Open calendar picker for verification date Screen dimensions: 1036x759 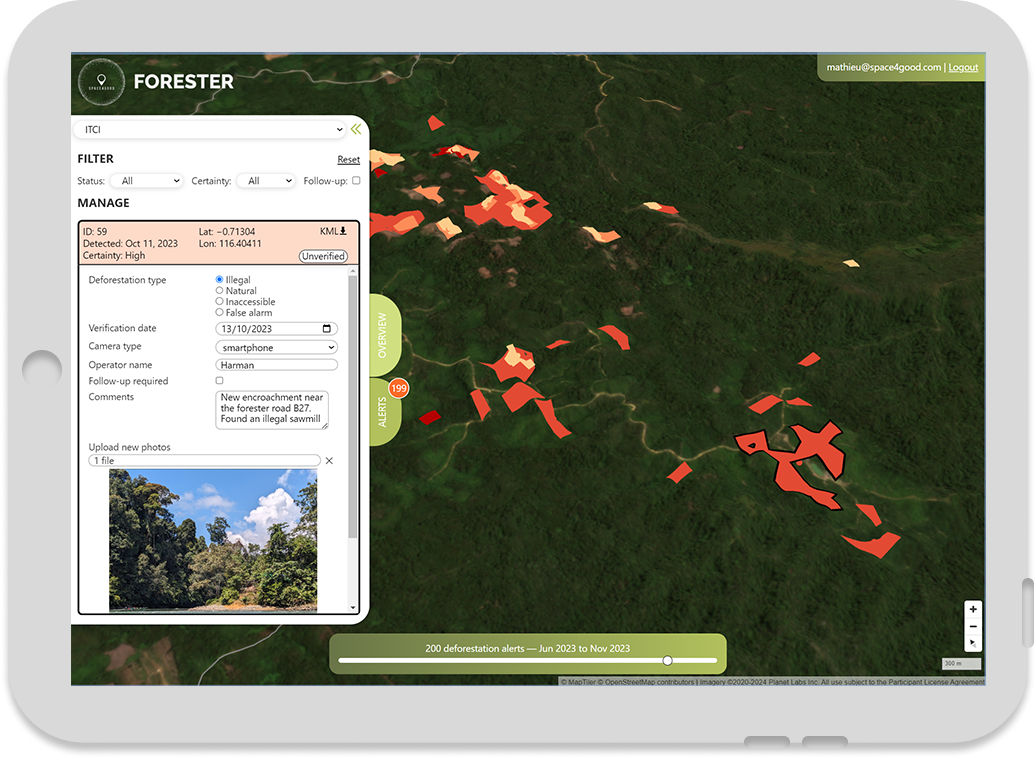[x=326, y=329]
